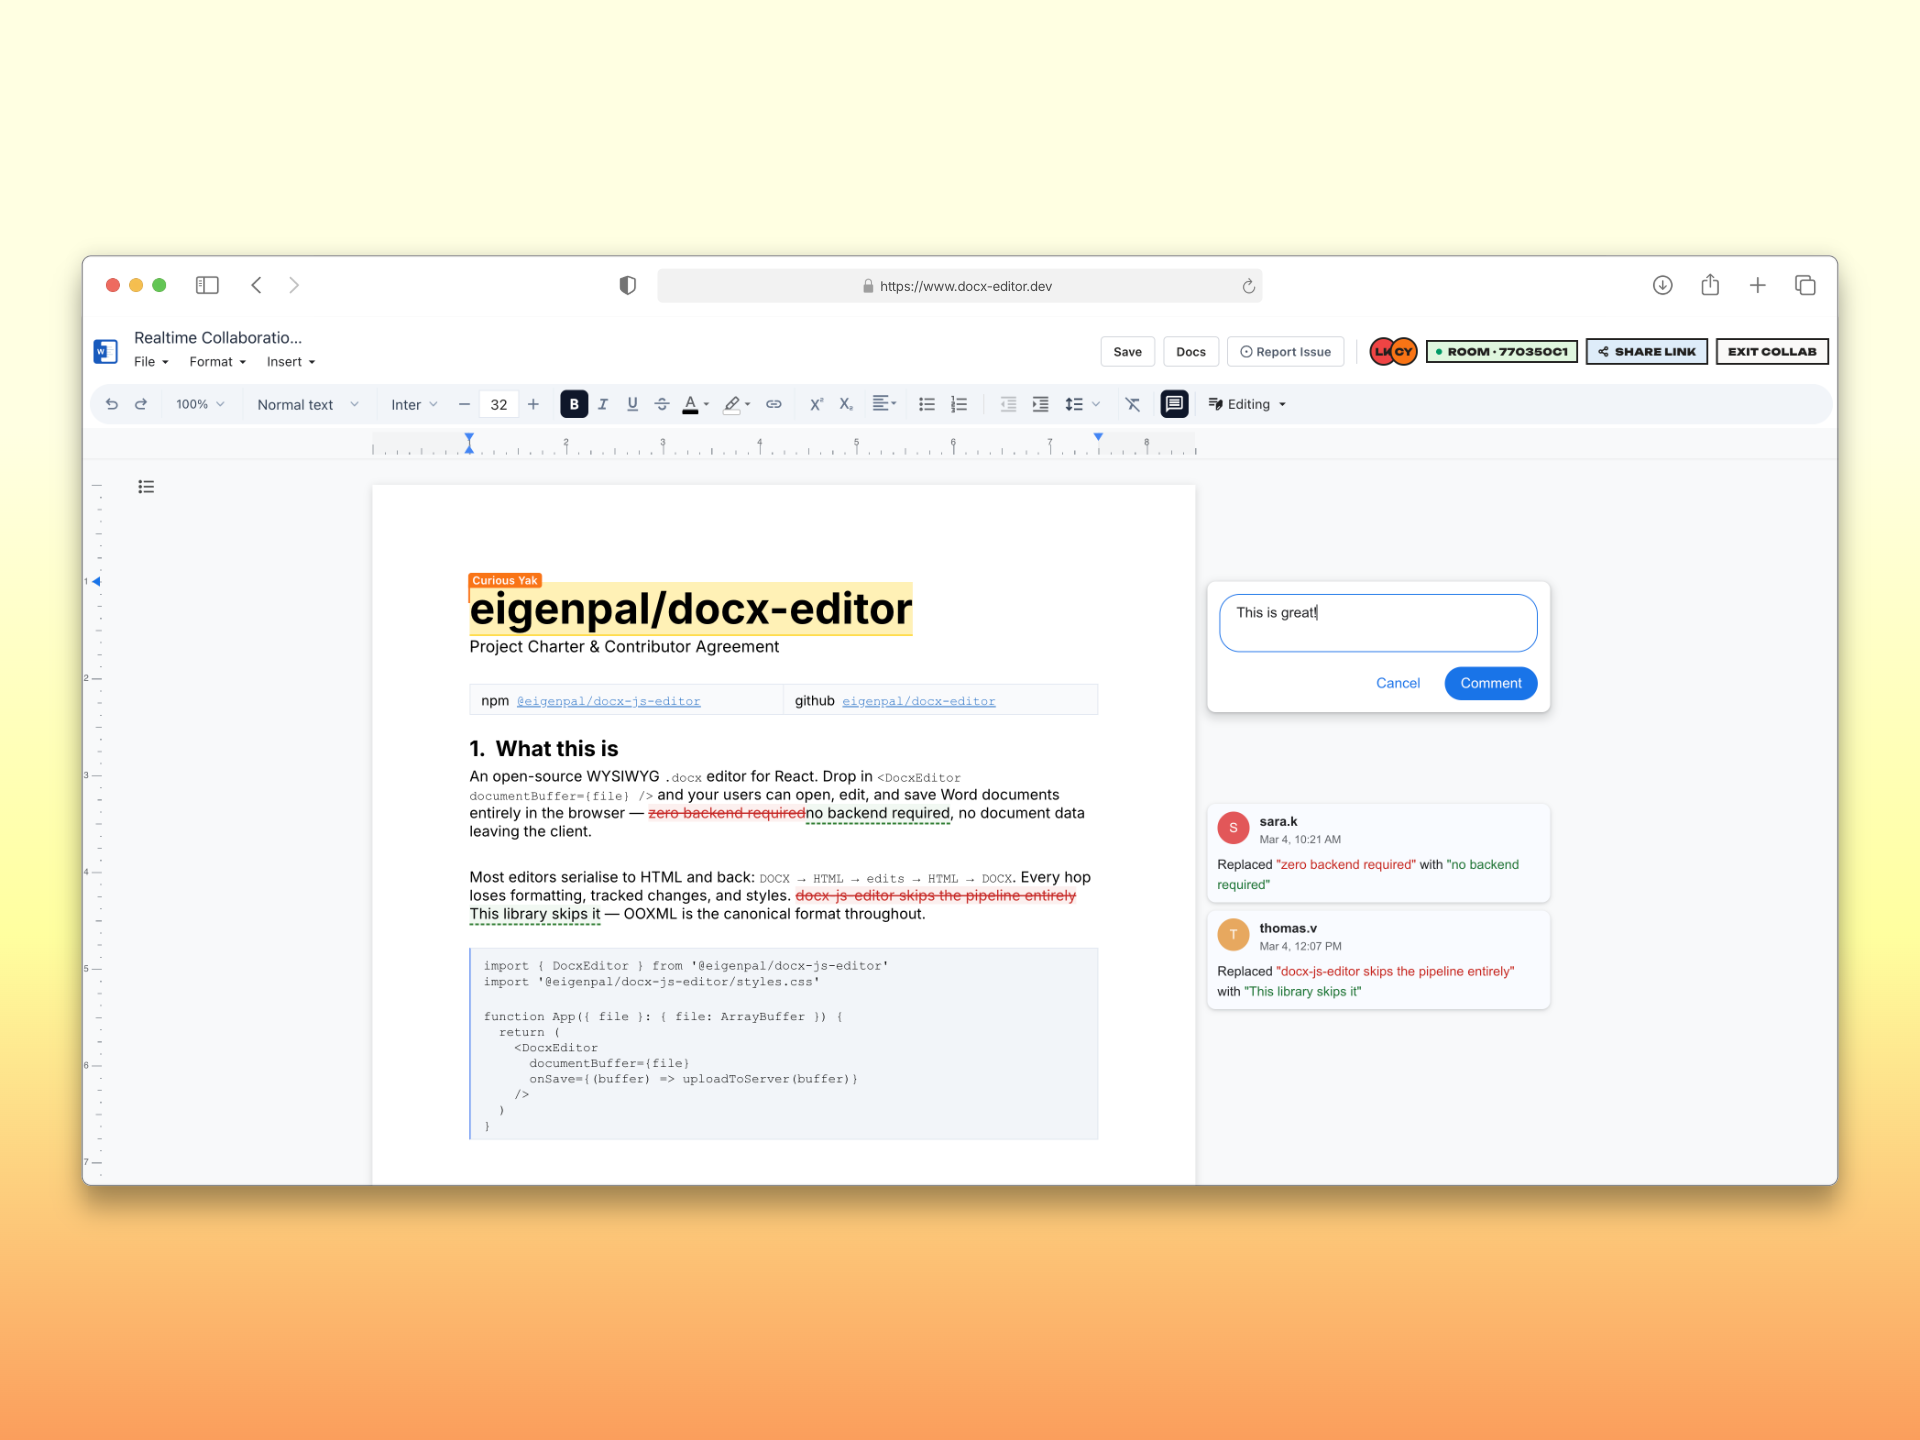The width and height of the screenshot is (1920, 1440).
Task: Undo the last change
Action: (x=112, y=404)
